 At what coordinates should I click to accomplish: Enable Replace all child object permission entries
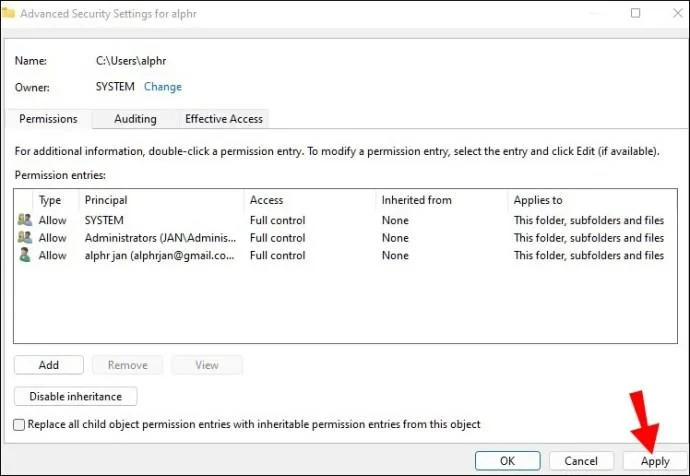coord(19,425)
